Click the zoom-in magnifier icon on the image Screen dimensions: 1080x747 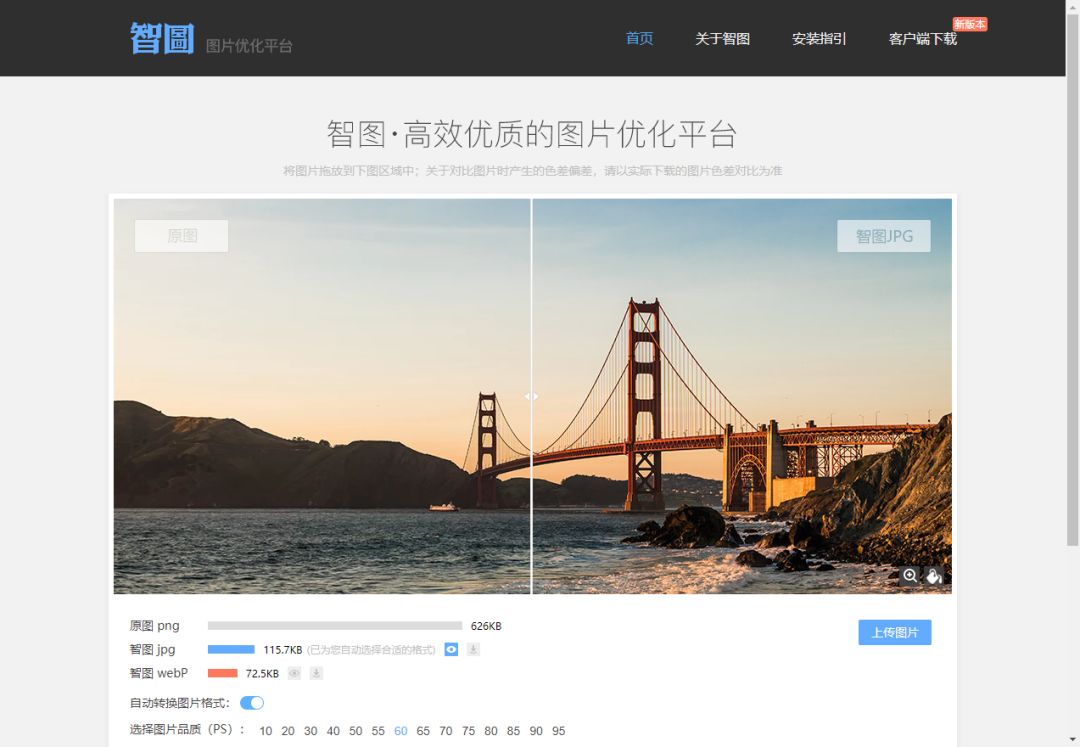[x=910, y=575]
